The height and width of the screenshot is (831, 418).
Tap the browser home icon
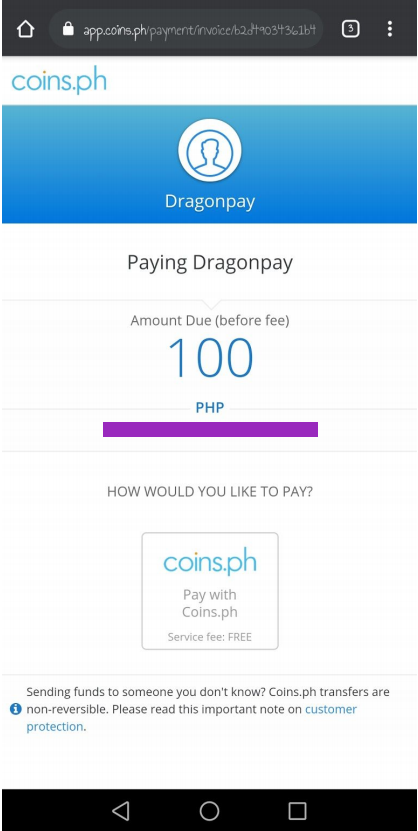(25, 29)
